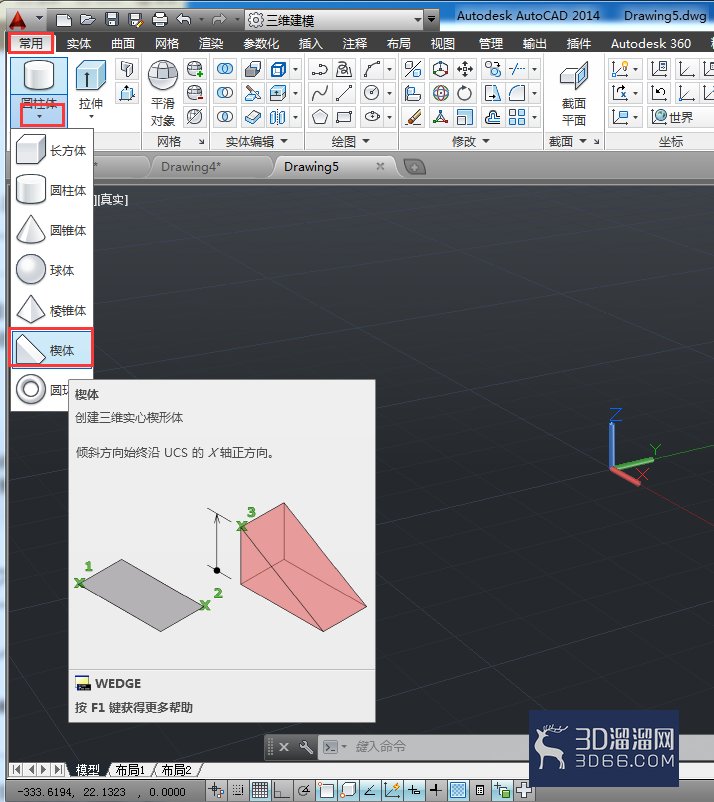Viewport: 714px width, 802px height.
Task: Click the New drawing icon in quick access toolbar
Action: (63, 19)
